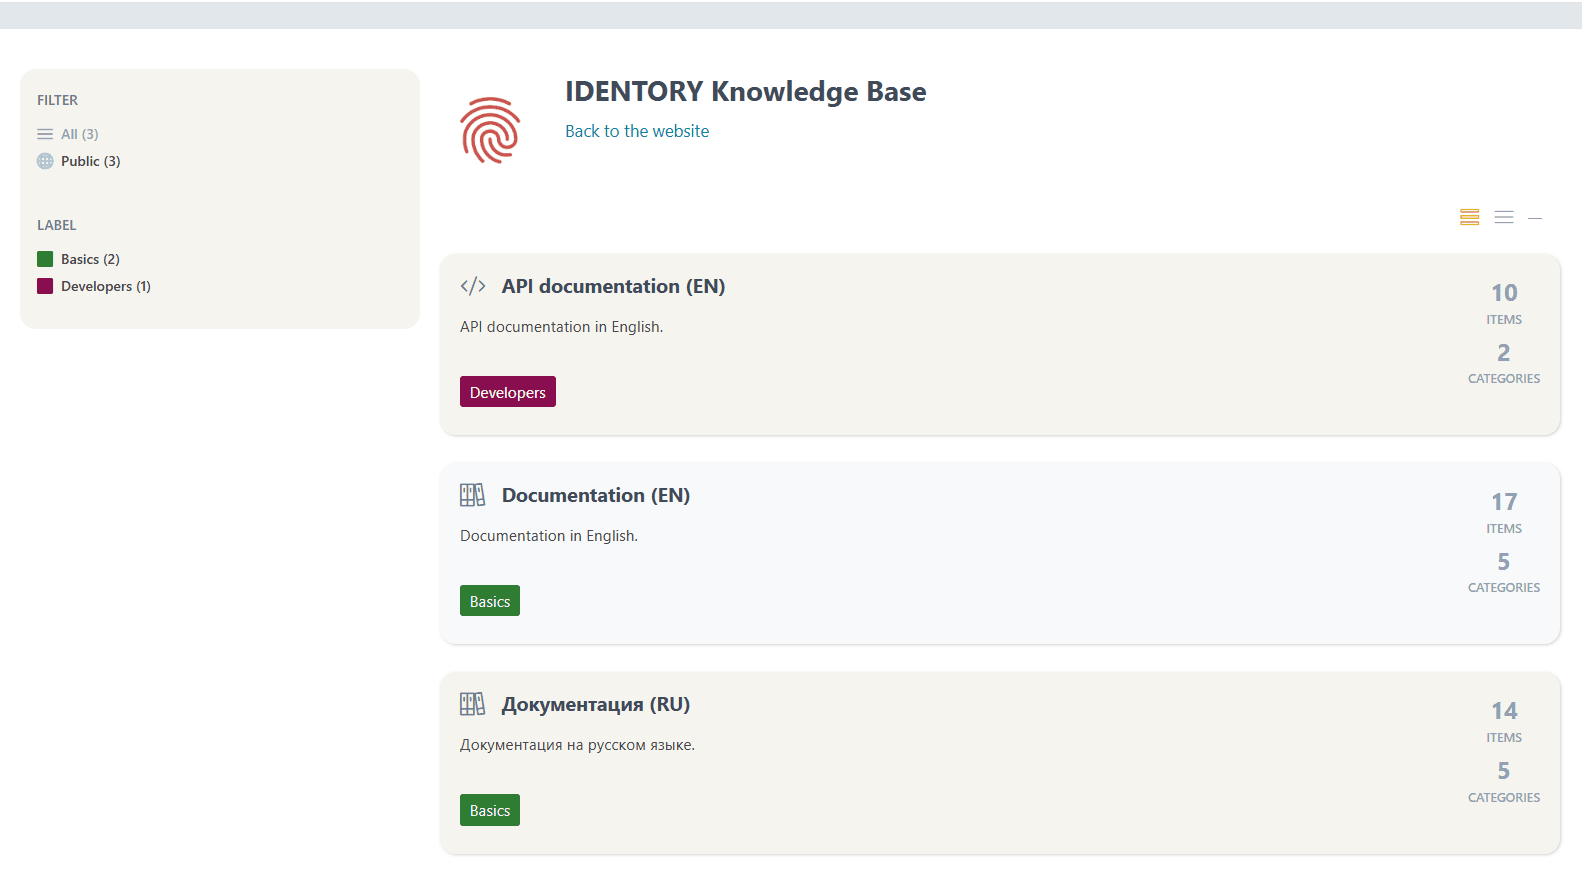
Task: Click the books icon next to Документация (RU)
Action: [472, 704]
